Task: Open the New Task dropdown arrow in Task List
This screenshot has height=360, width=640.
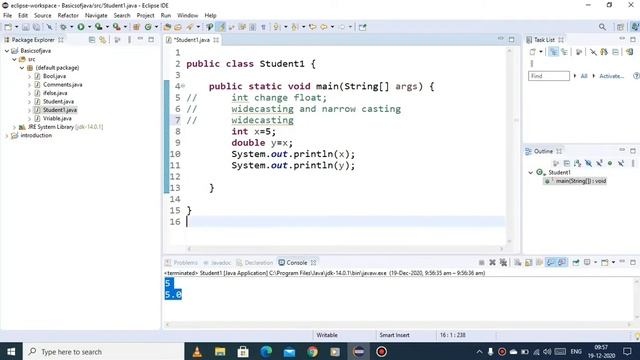Action: tap(541, 52)
